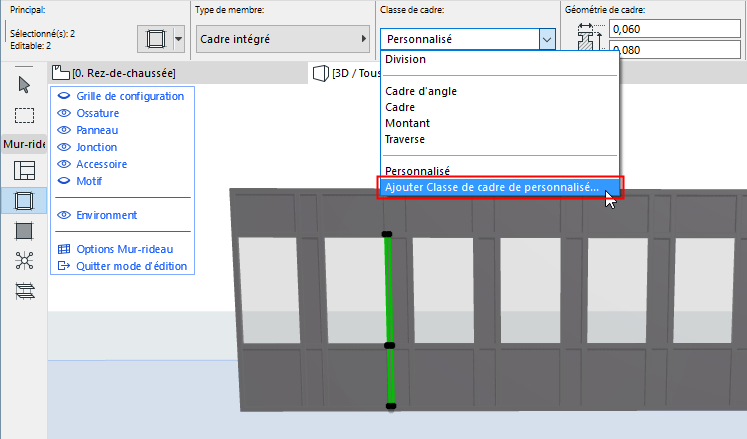This screenshot has width=747, height=439.
Task: Click the Accessoire label link
Action: 101,164
